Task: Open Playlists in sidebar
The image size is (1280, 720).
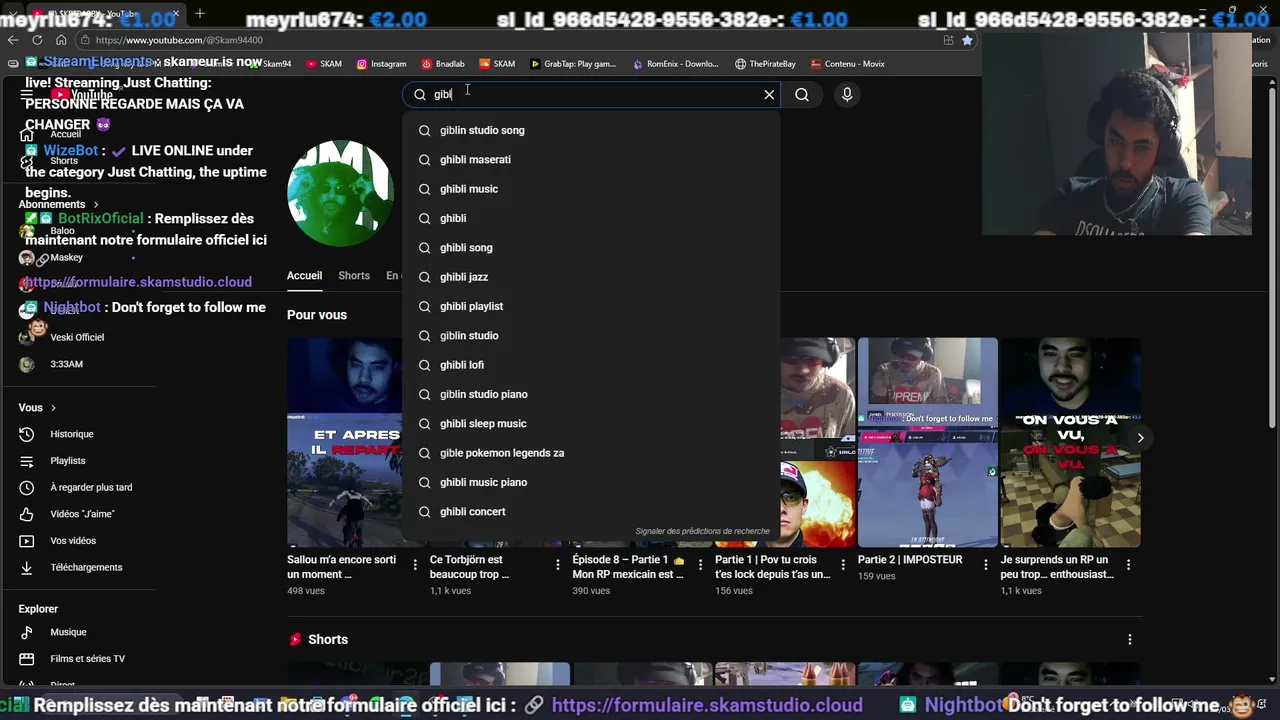Action: [67, 461]
